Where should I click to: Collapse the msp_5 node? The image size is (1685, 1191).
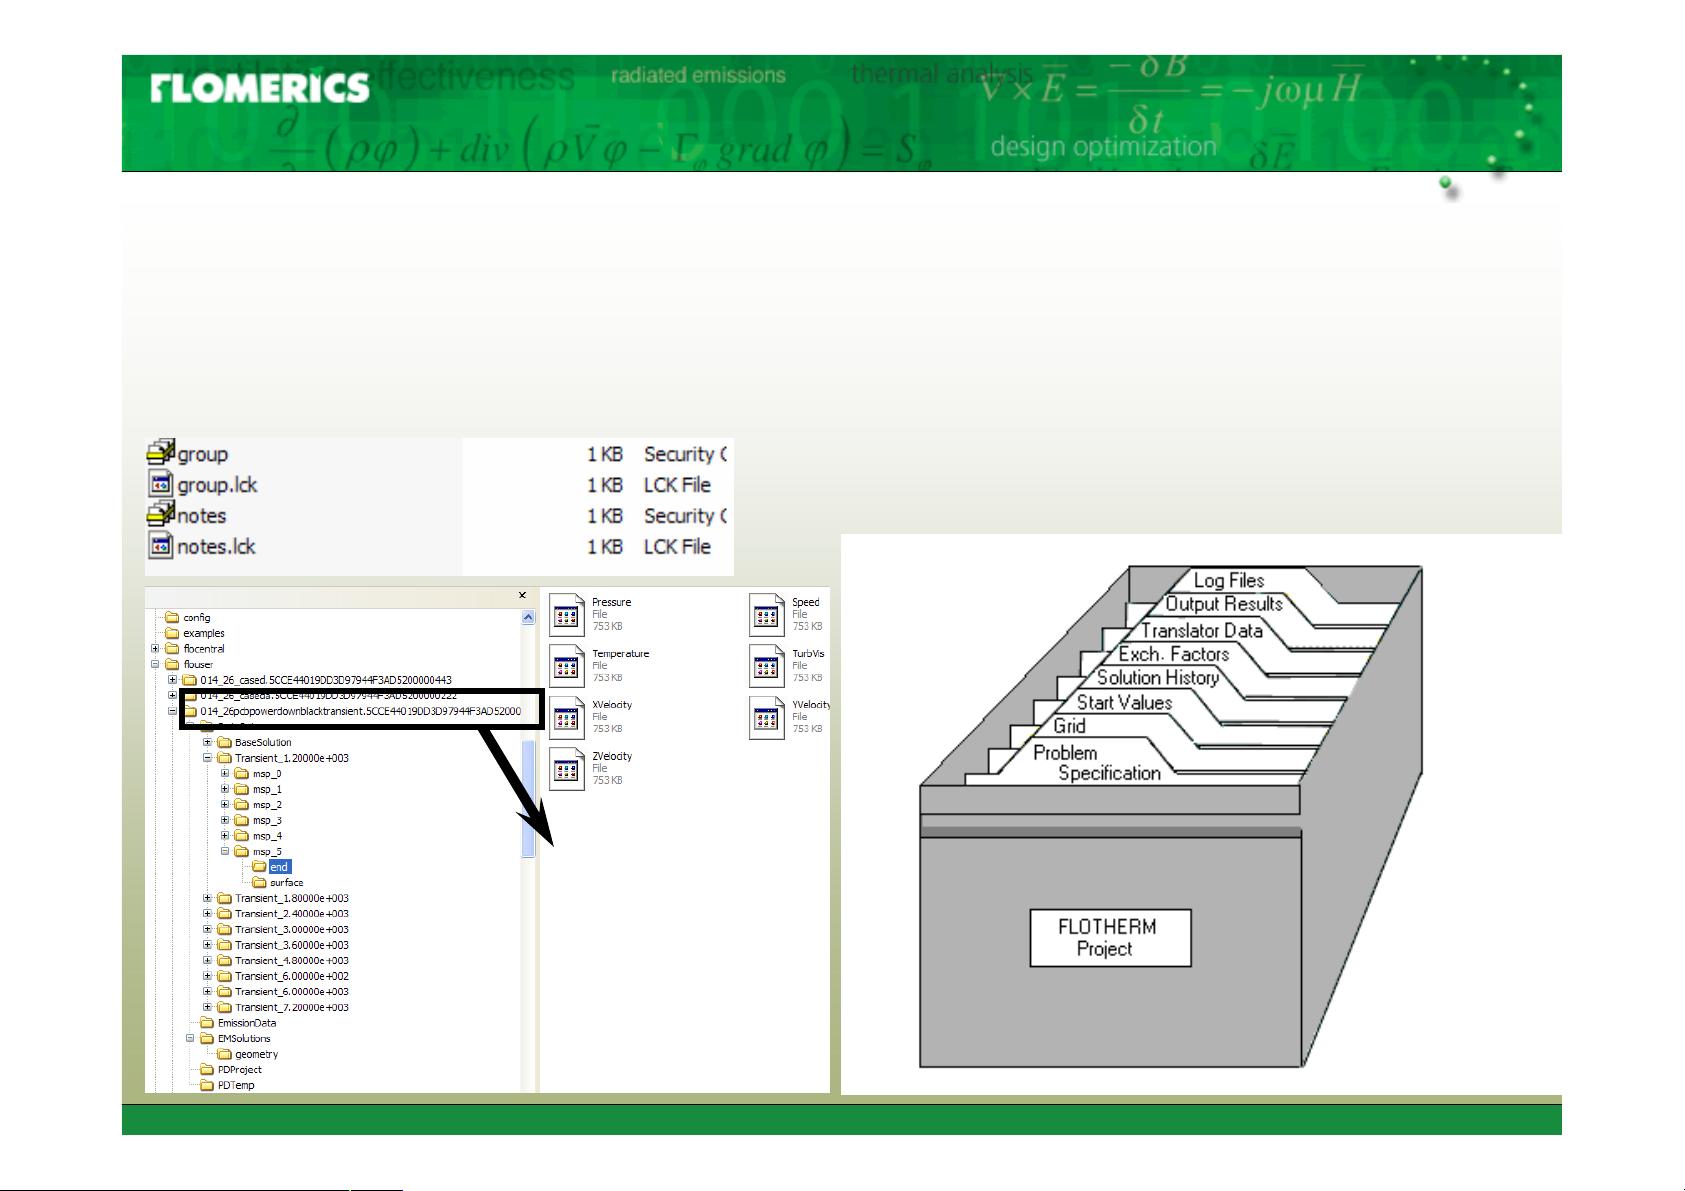225,852
